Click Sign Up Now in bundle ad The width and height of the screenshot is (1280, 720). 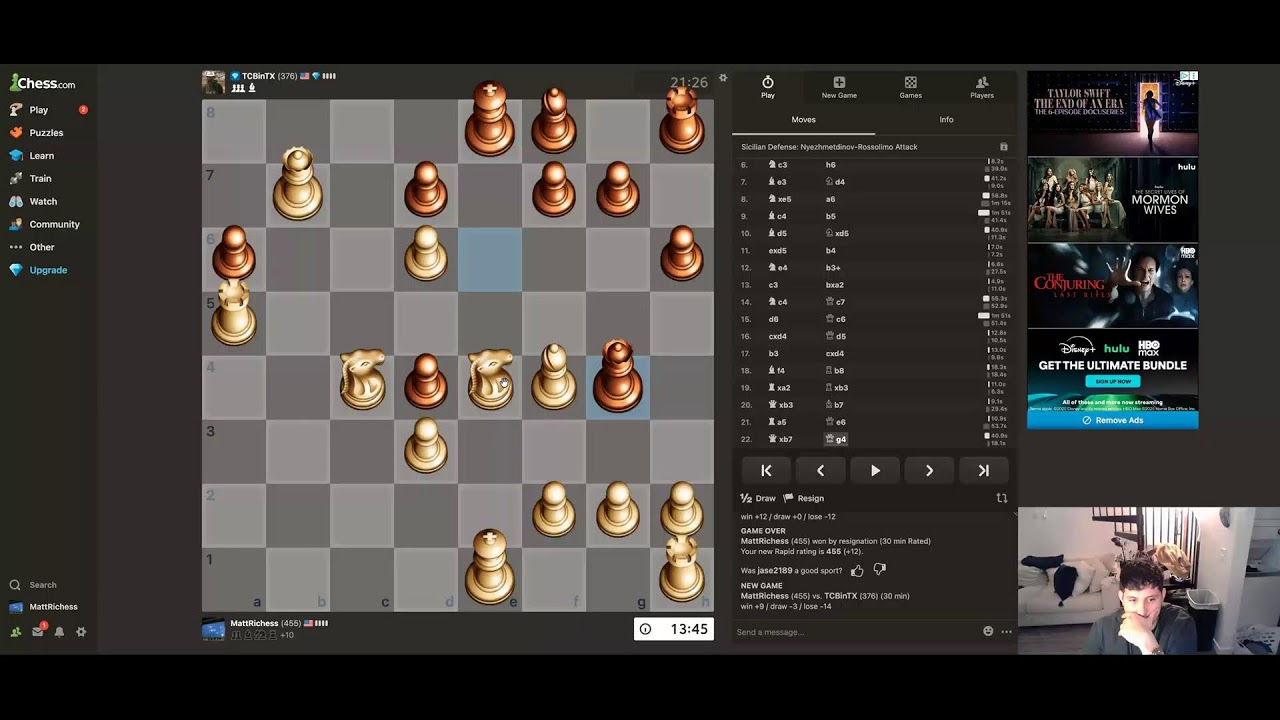tap(1112, 381)
